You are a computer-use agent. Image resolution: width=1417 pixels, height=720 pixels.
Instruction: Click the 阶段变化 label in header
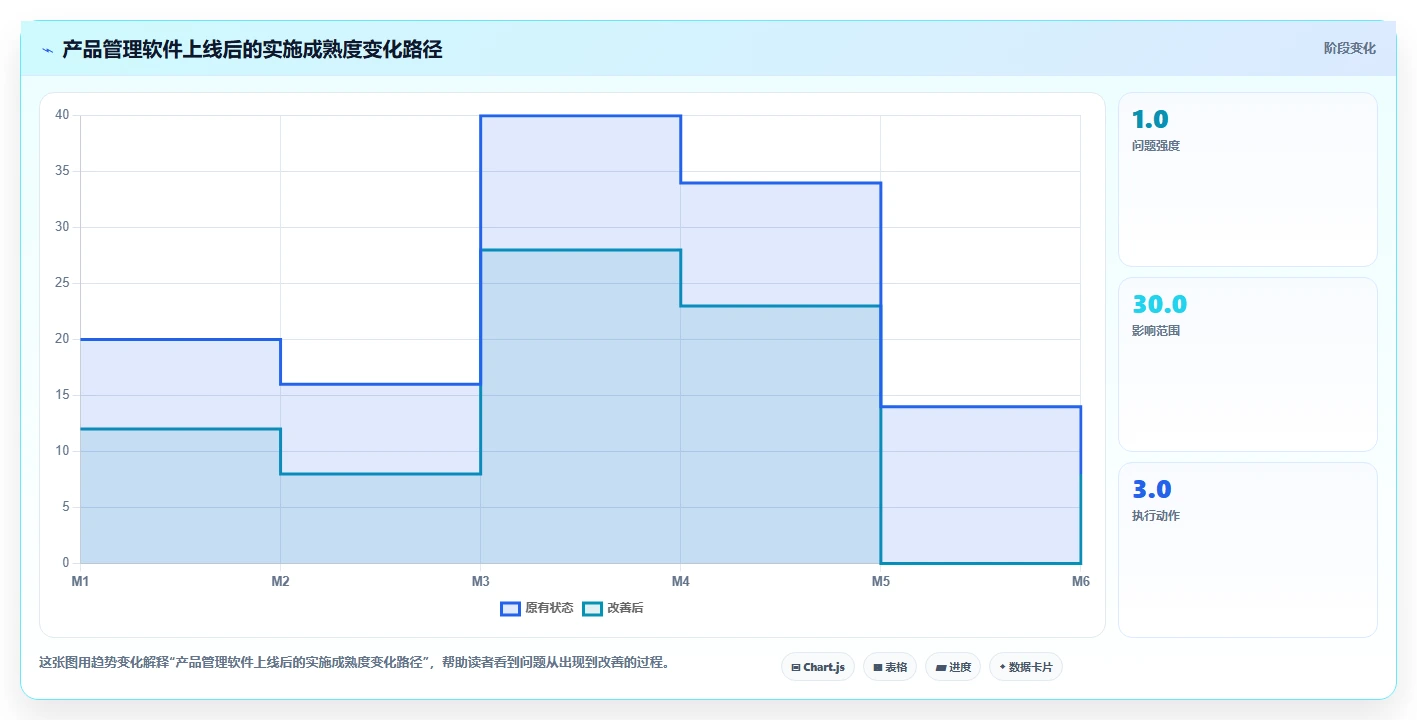1350,48
